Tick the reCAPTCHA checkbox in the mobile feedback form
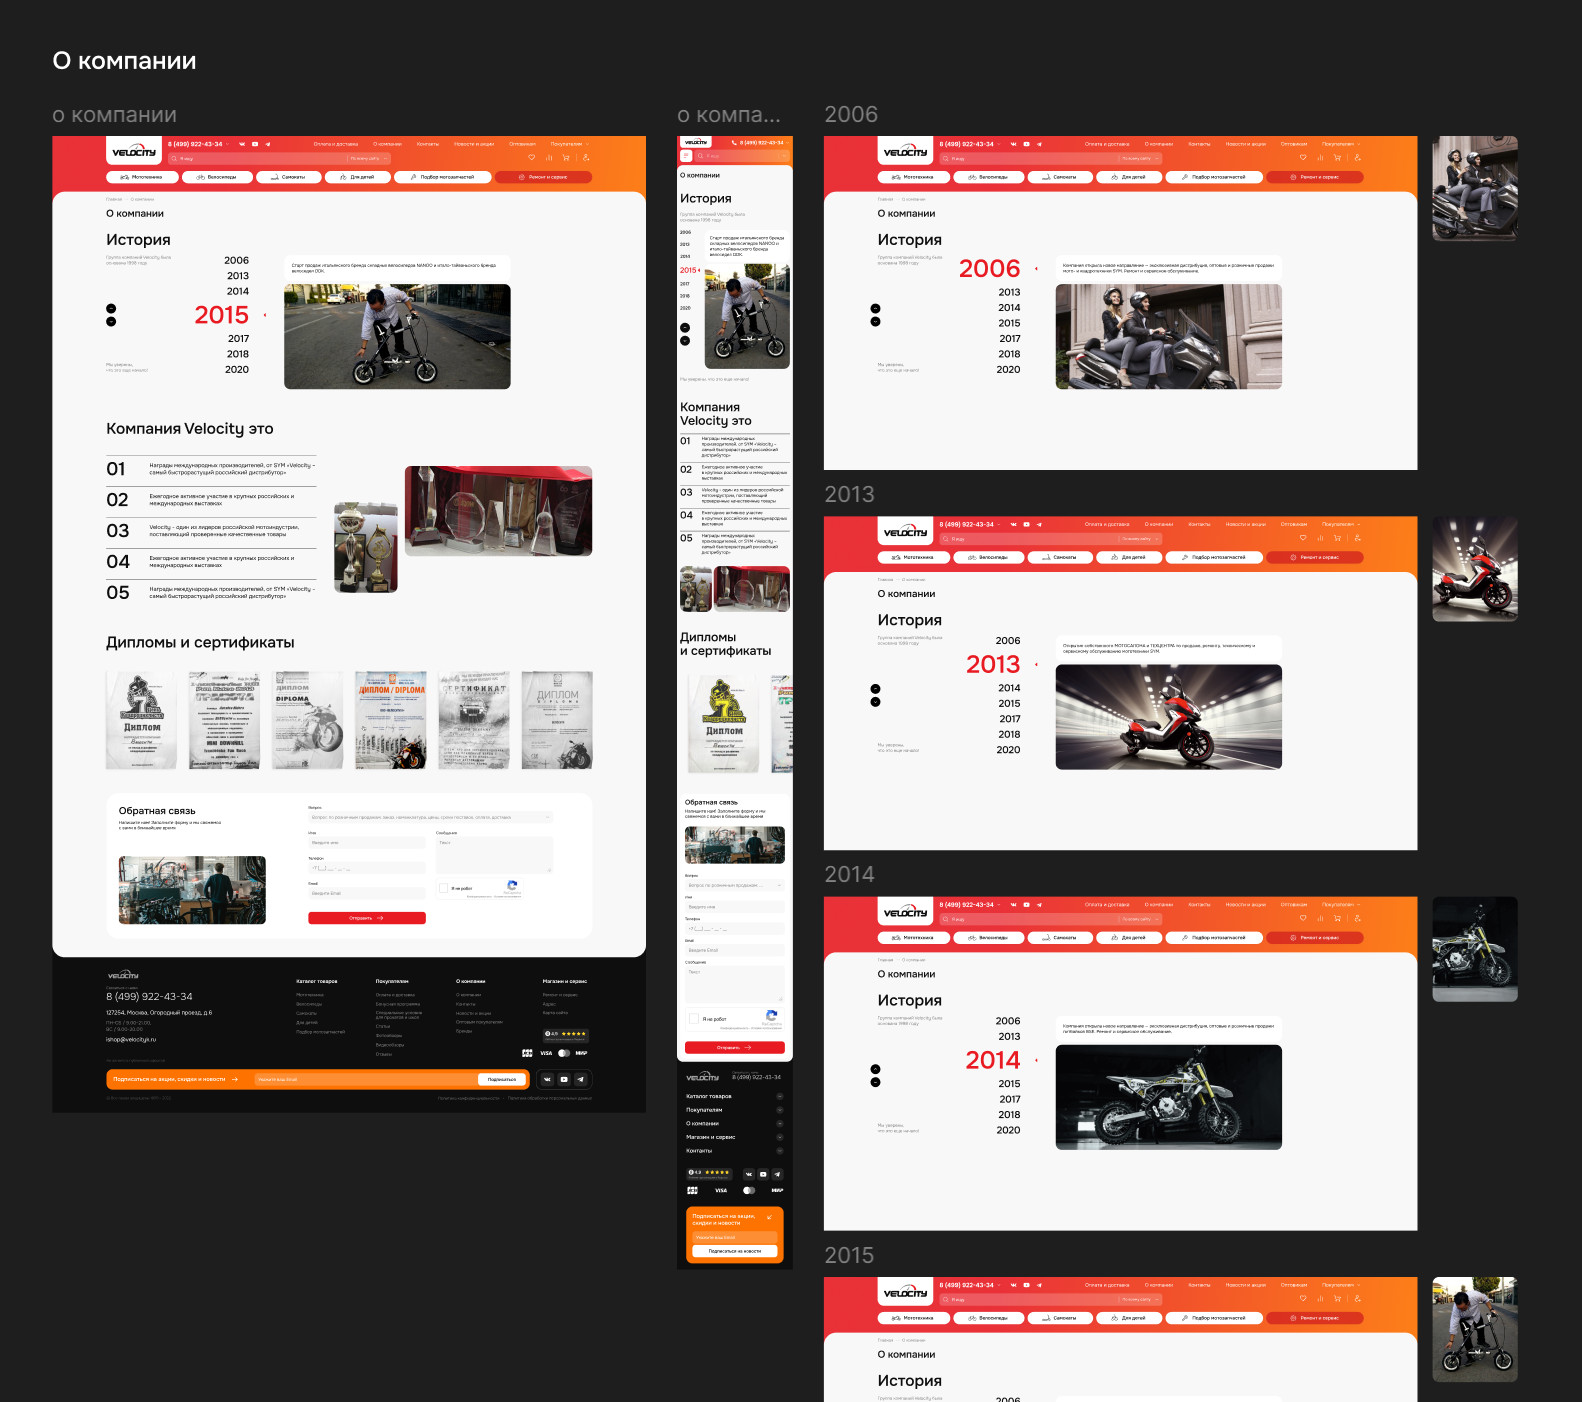 click(x=694, y=1019)
